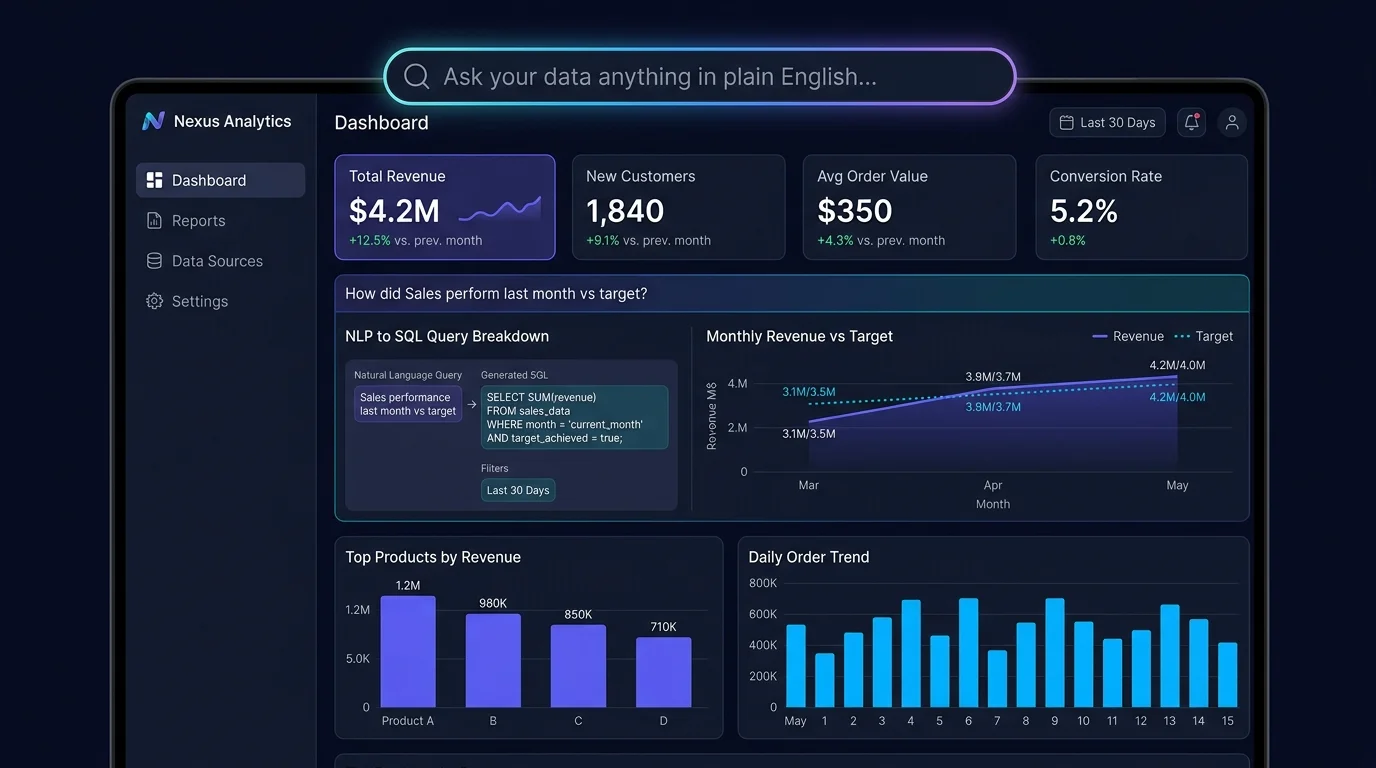The width and height of the screenshot is (1376, 768).
Task: Open the user profile avatar icon
Action: pos(1232,122)
